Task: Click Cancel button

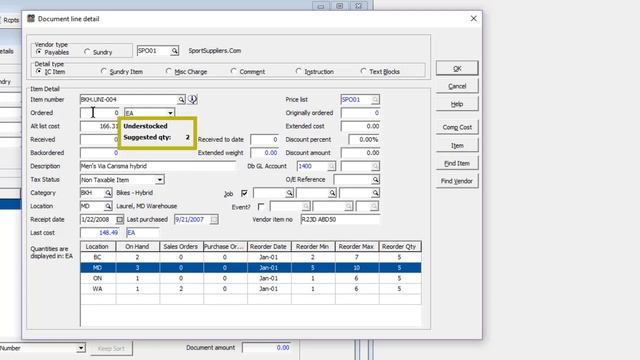Action: (x=457, y=86)
